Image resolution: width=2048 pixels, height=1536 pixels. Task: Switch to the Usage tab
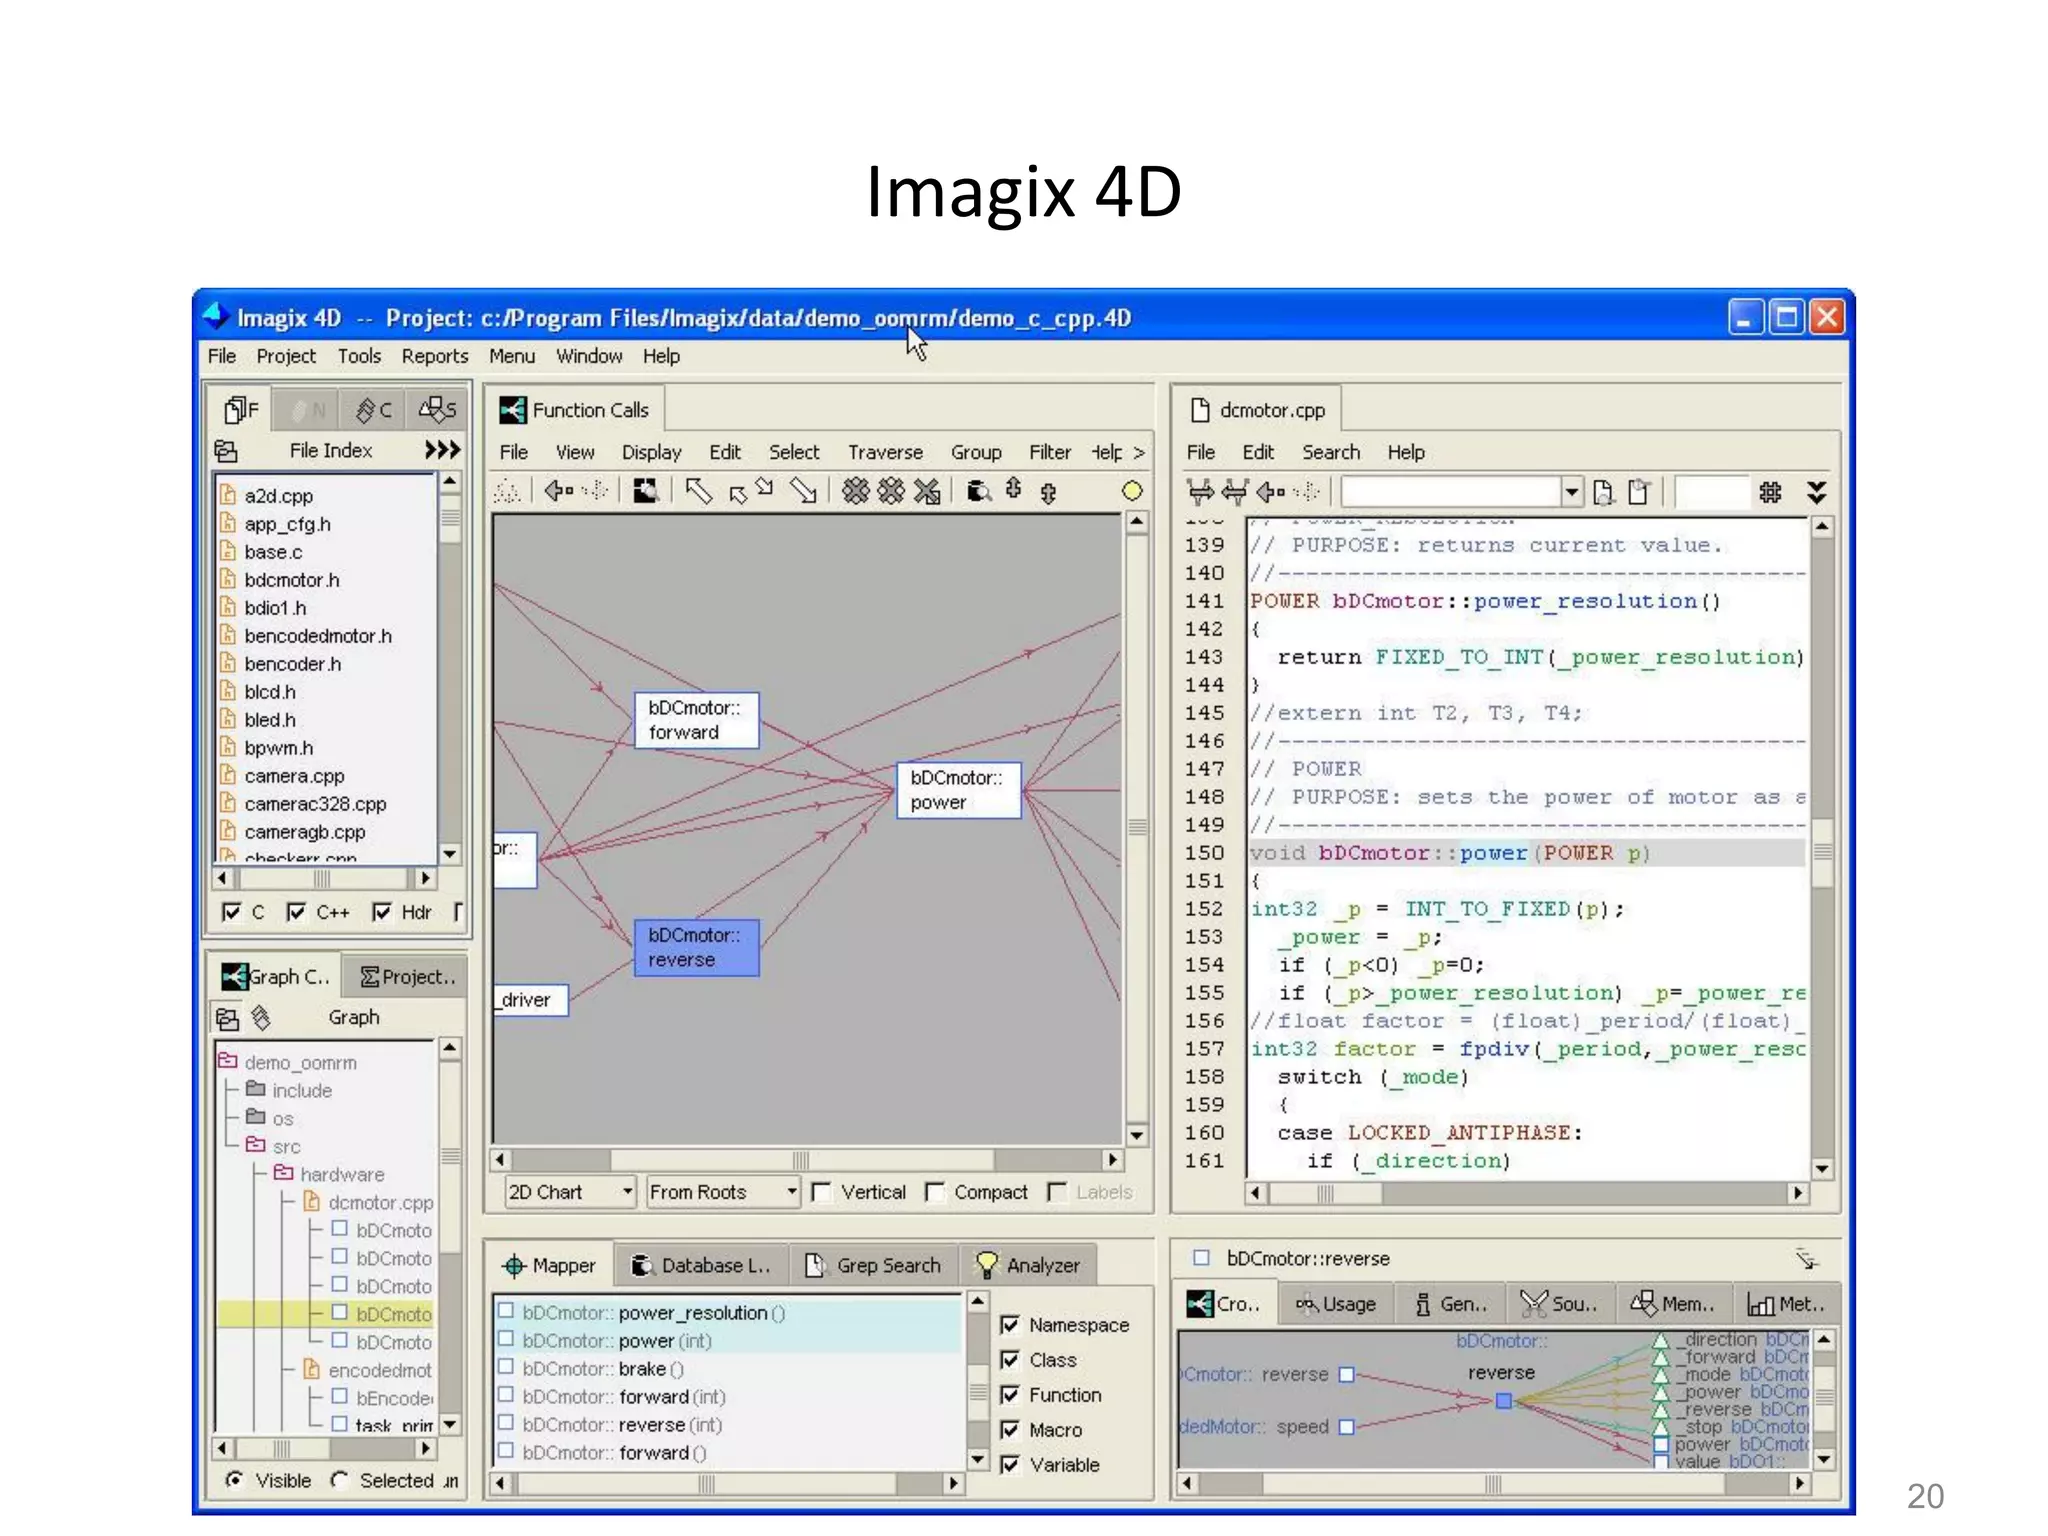(1335, 1304)
